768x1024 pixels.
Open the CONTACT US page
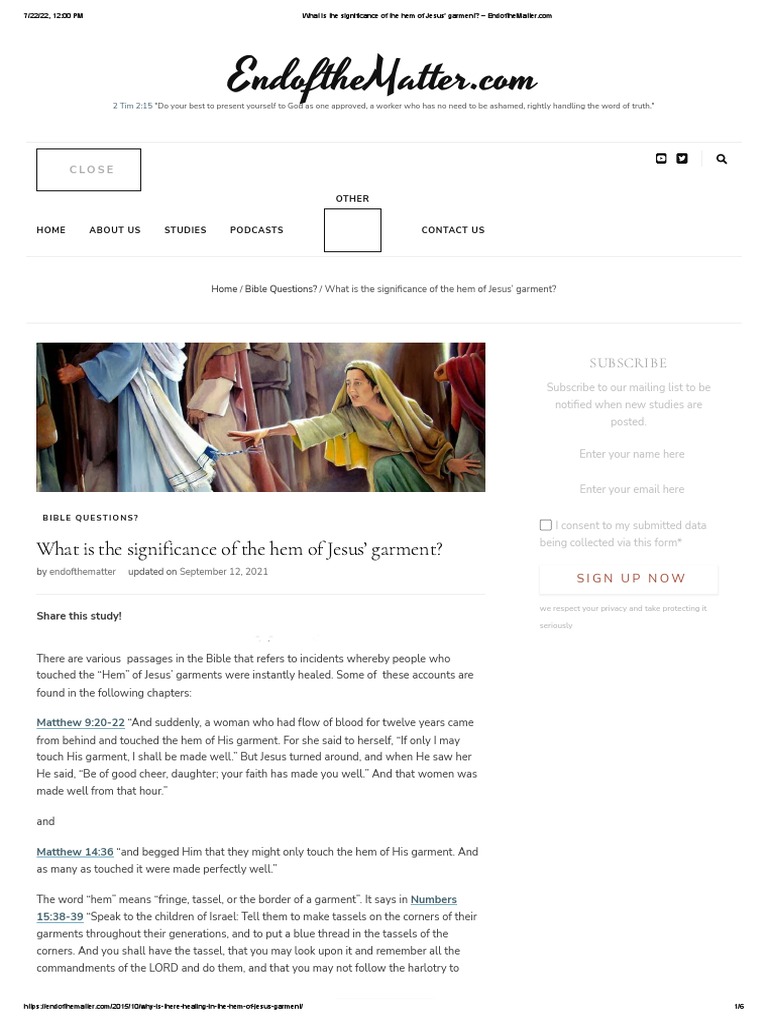[453, 230]
